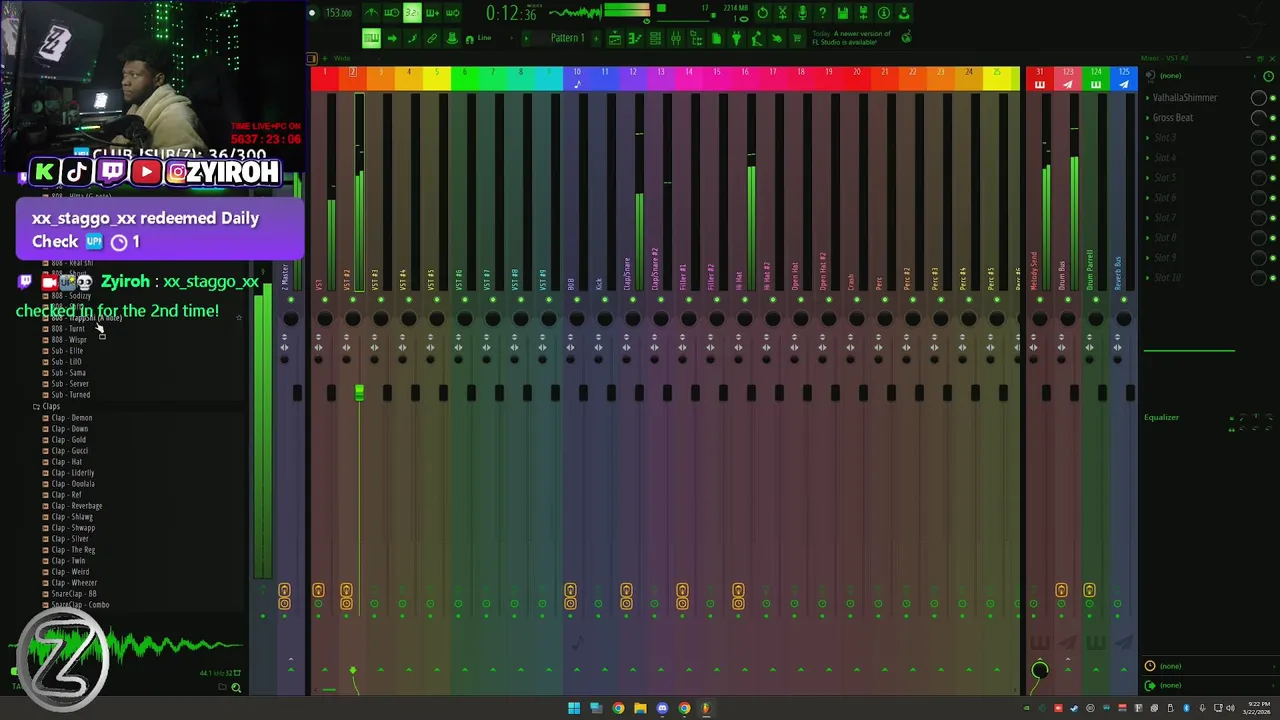
Task: Click the FL Studio update news text
Action: (853, 38)
